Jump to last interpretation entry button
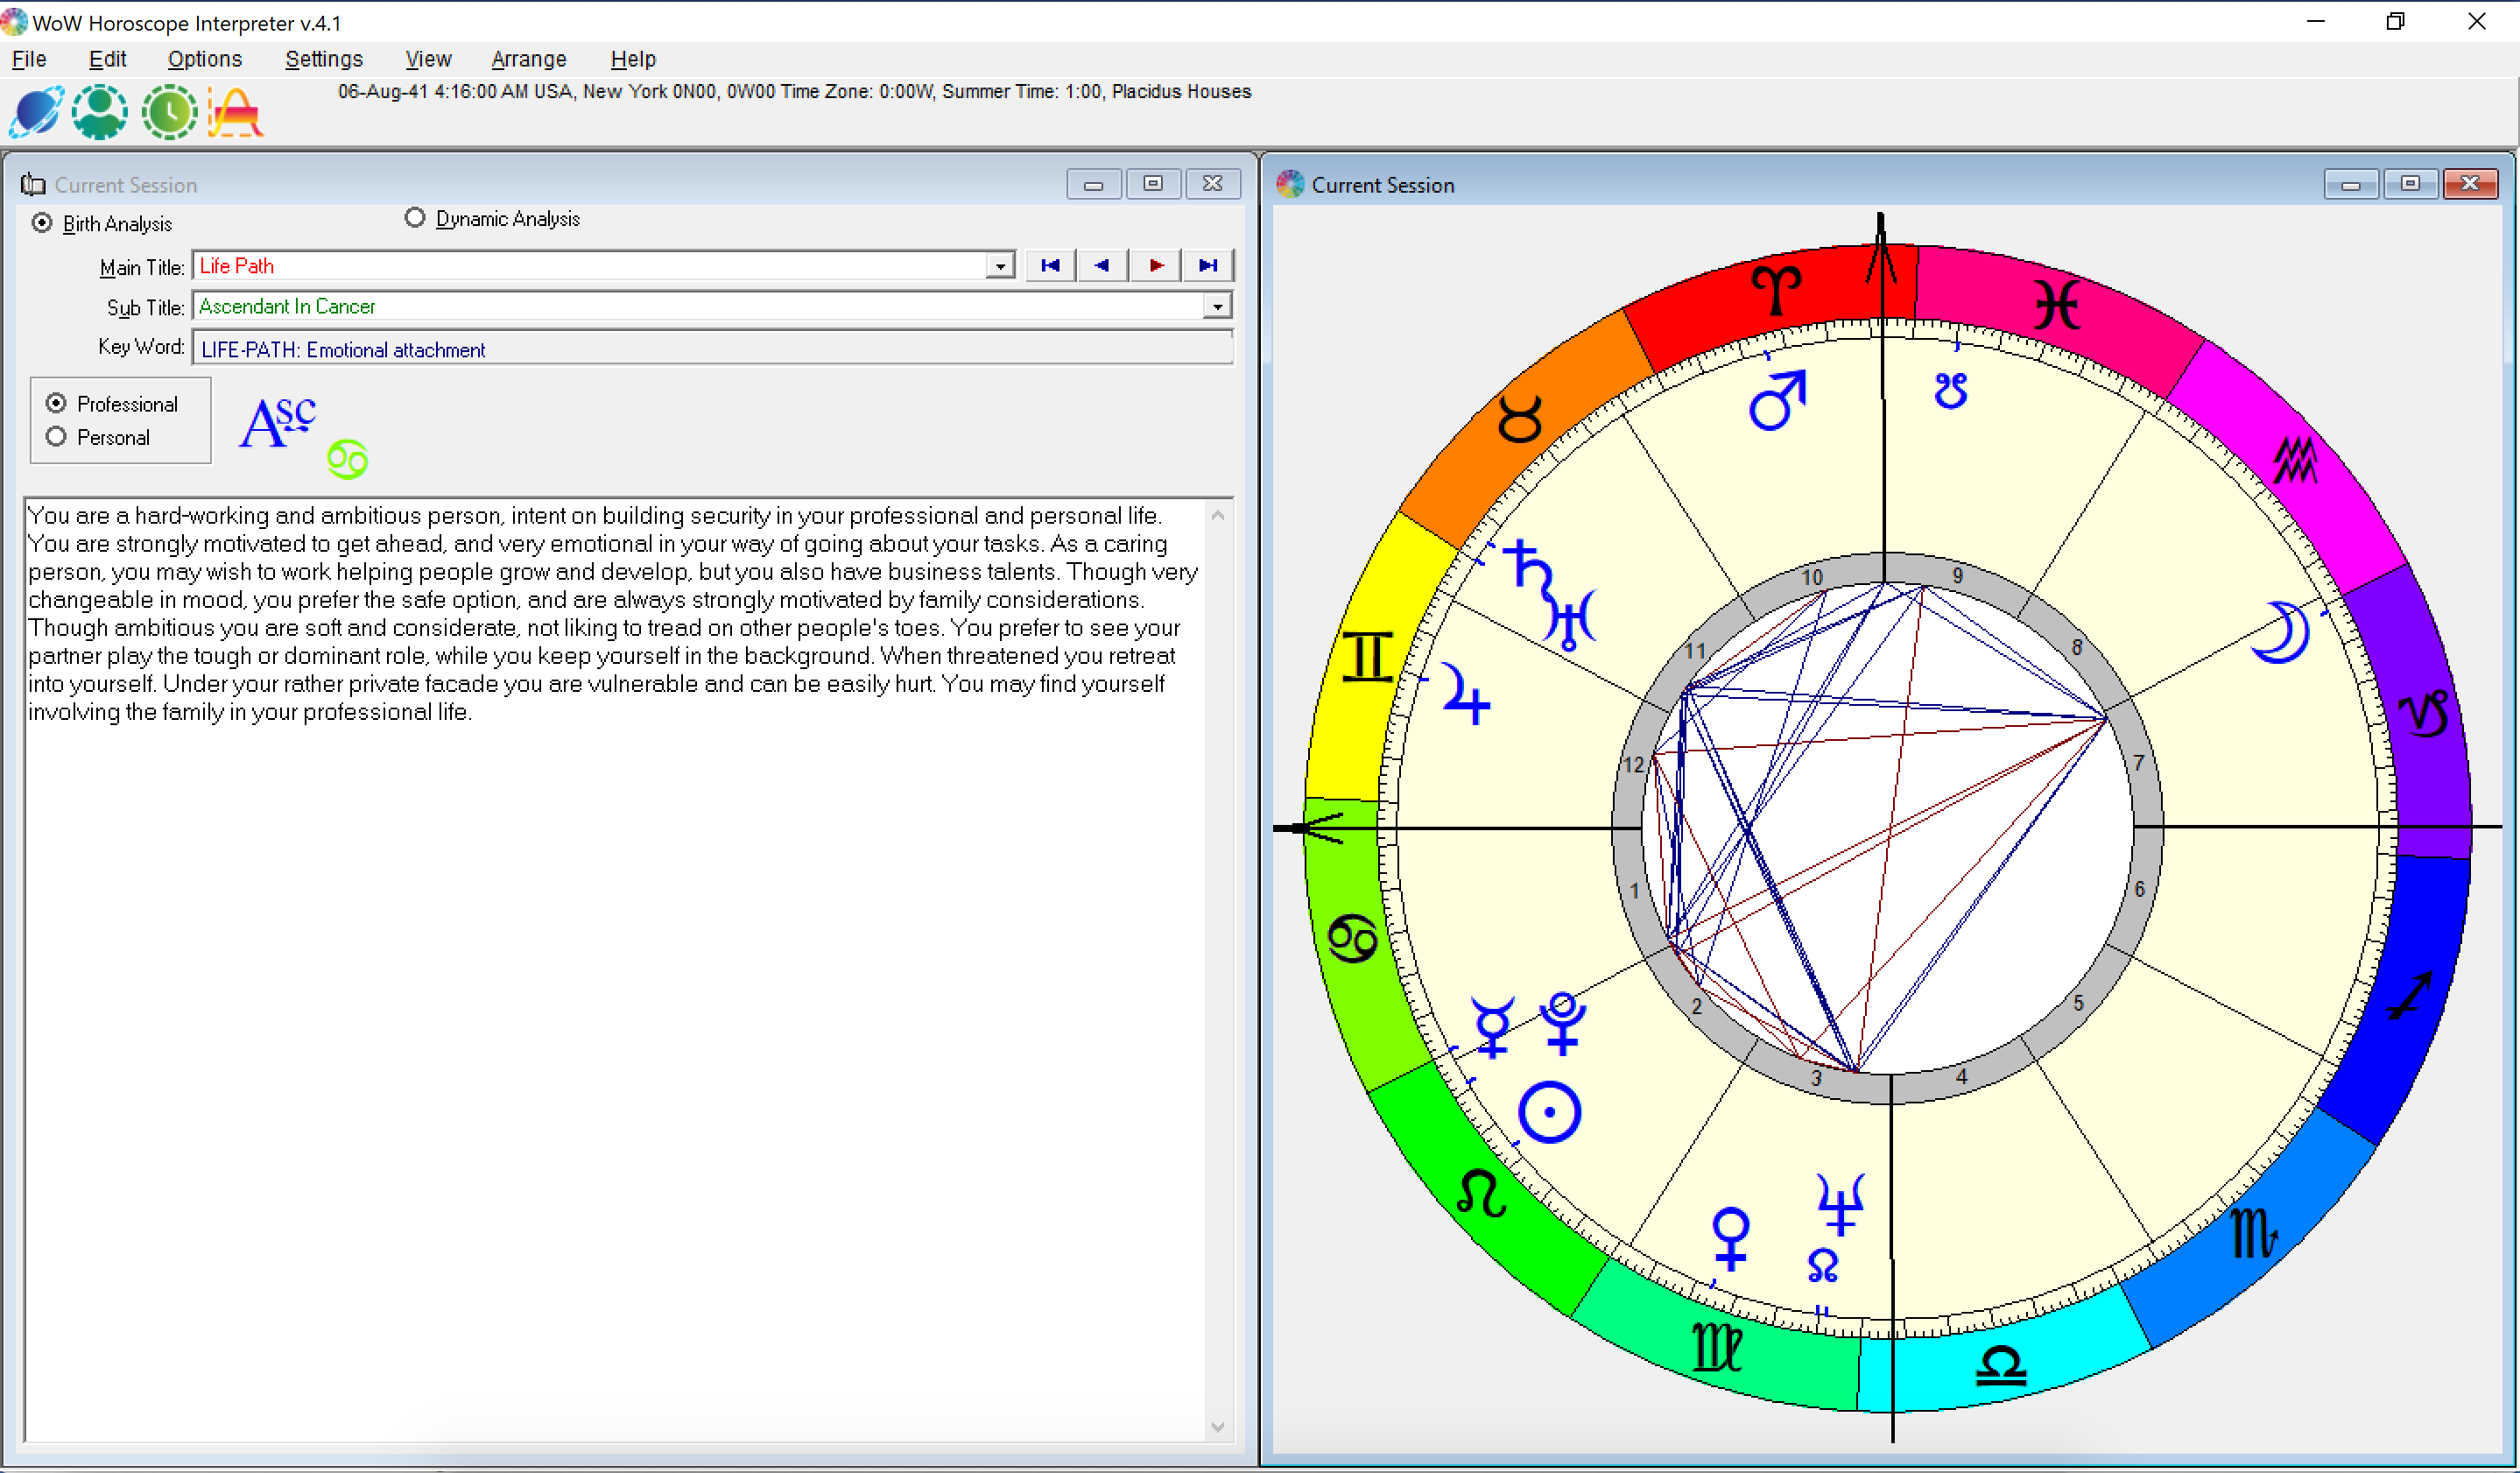 click(x=1208, y=266)
